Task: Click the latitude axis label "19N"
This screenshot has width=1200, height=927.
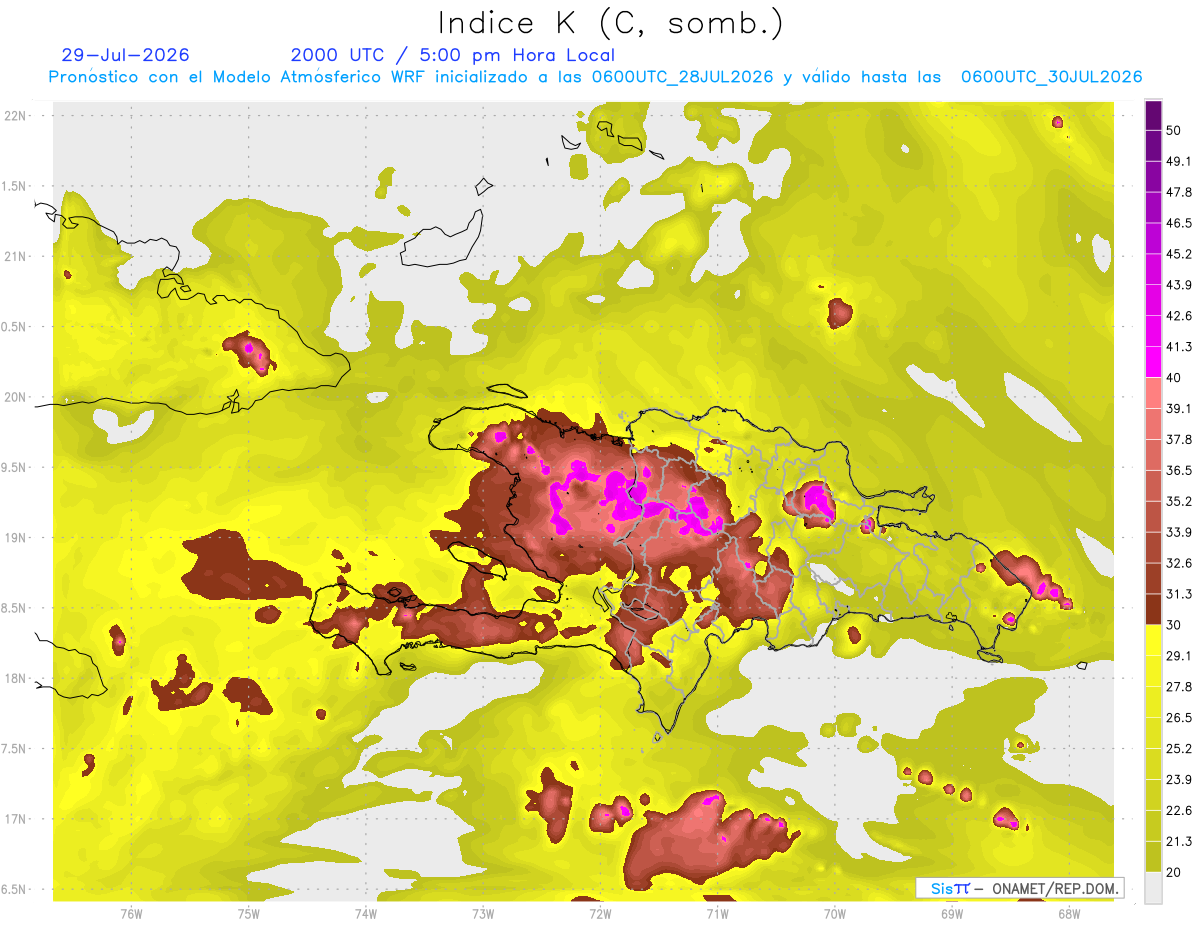Action: click(15, 538)
